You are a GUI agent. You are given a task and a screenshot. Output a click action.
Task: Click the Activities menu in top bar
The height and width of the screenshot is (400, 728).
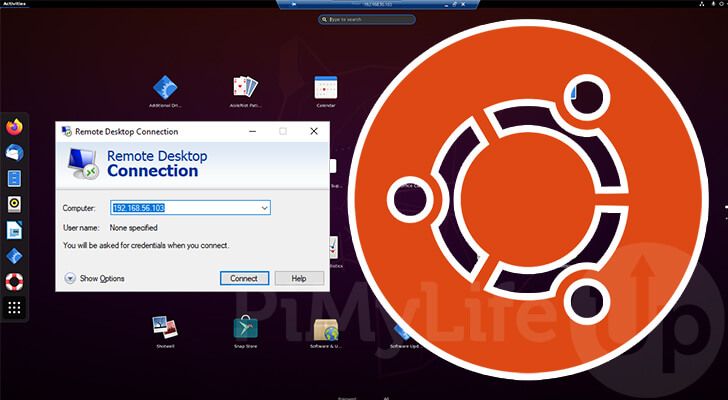pos(14,4)
